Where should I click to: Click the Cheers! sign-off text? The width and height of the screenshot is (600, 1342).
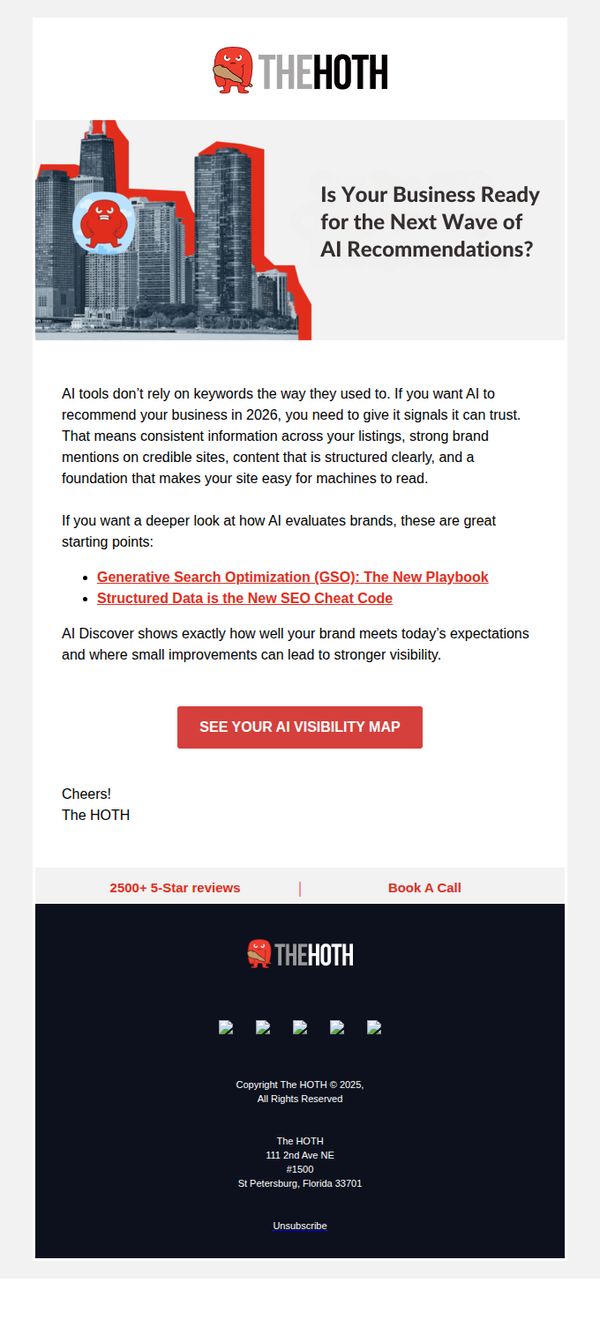[87, 794]
